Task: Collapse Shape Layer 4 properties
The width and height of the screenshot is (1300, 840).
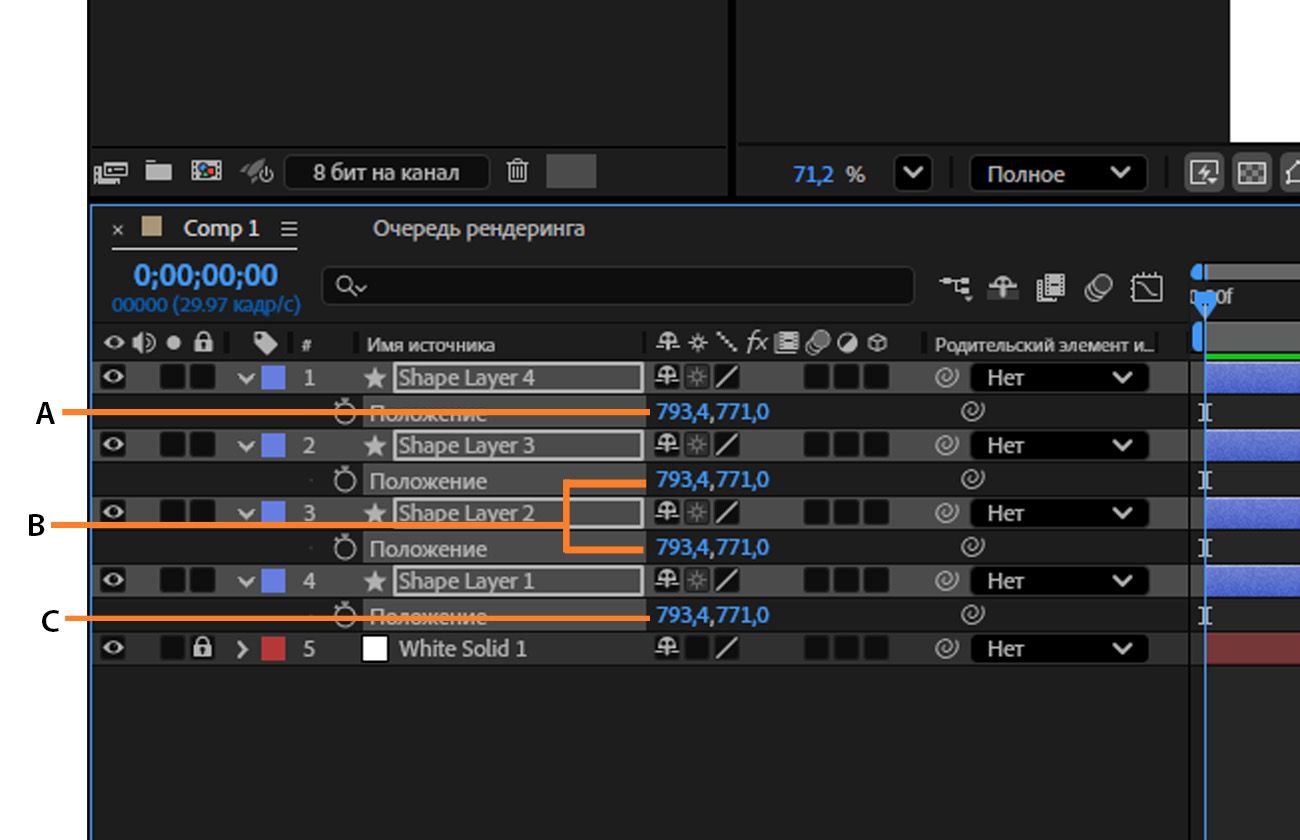Action: pos(245,378)
